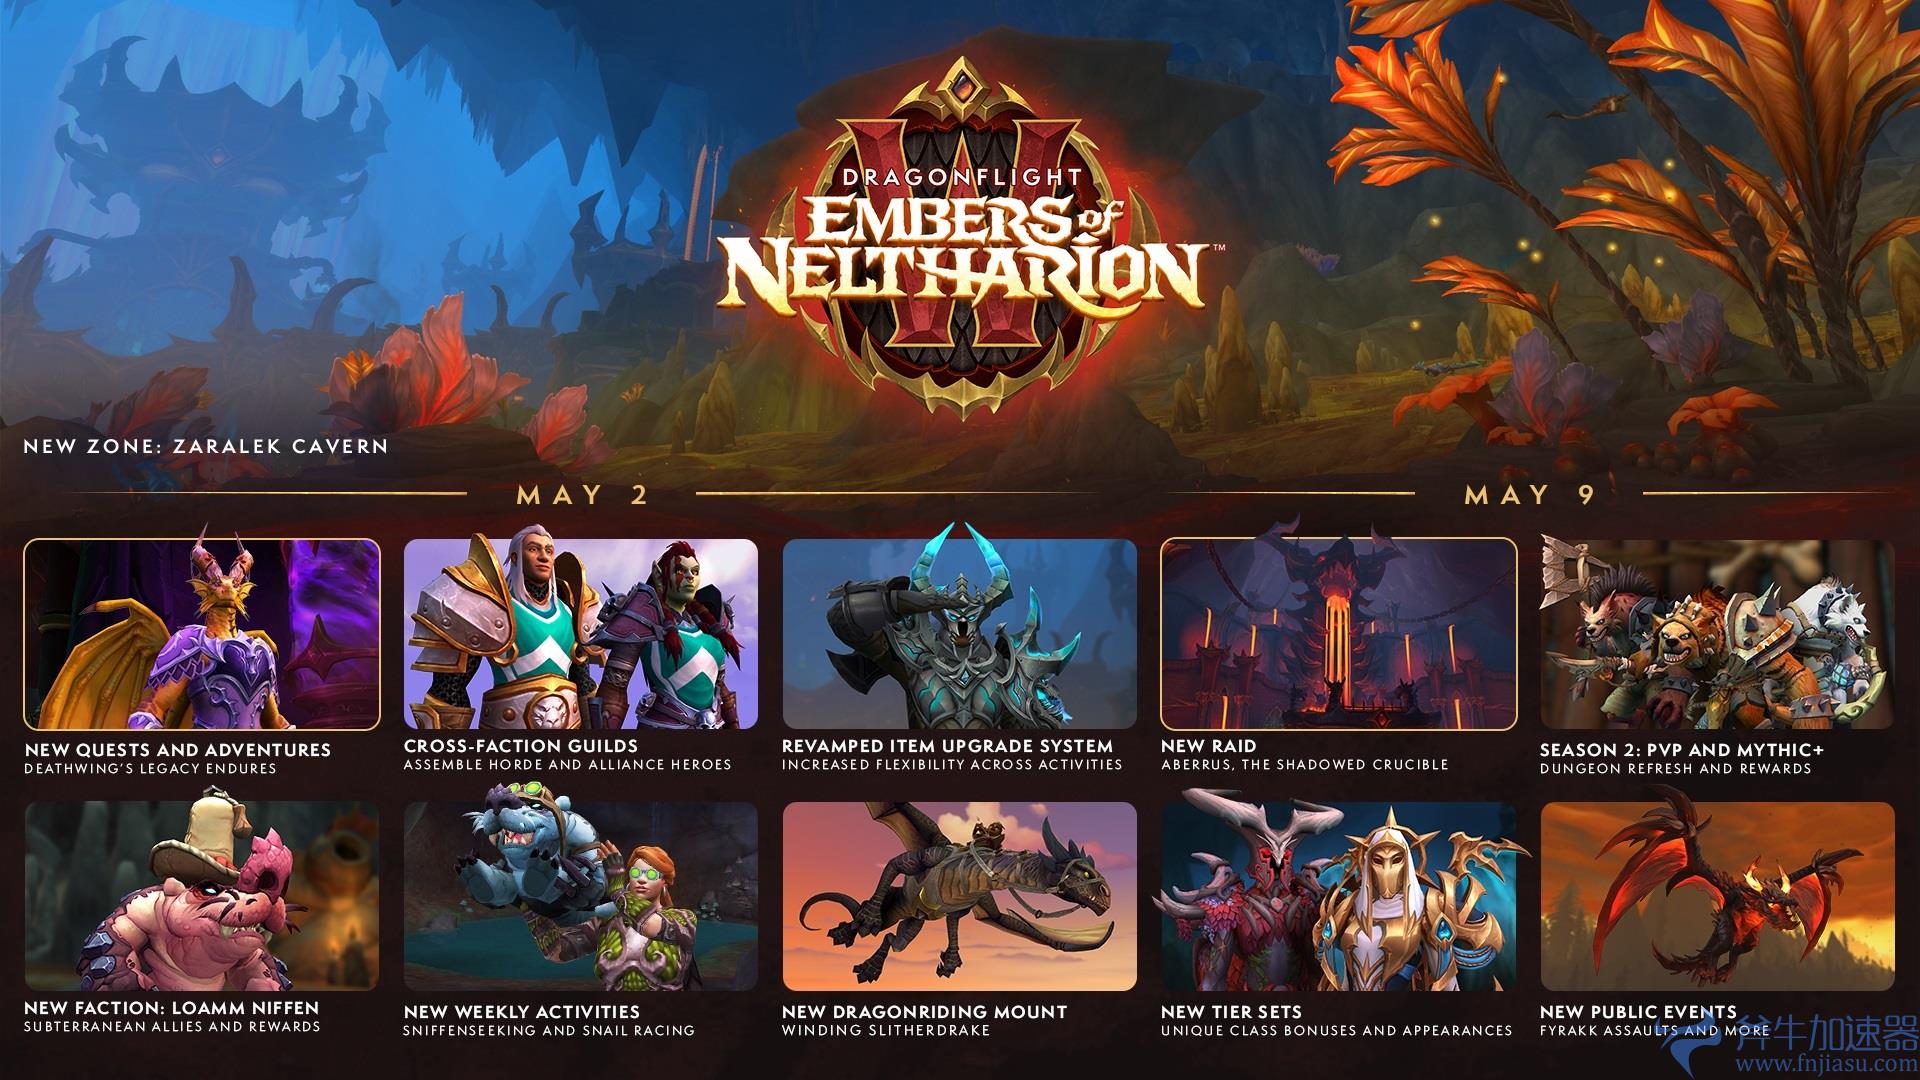Screen dimensions: 1920x1080
Task: Open the Loamm Niffen faction thumbnail
Action: [x=202, y=896]
